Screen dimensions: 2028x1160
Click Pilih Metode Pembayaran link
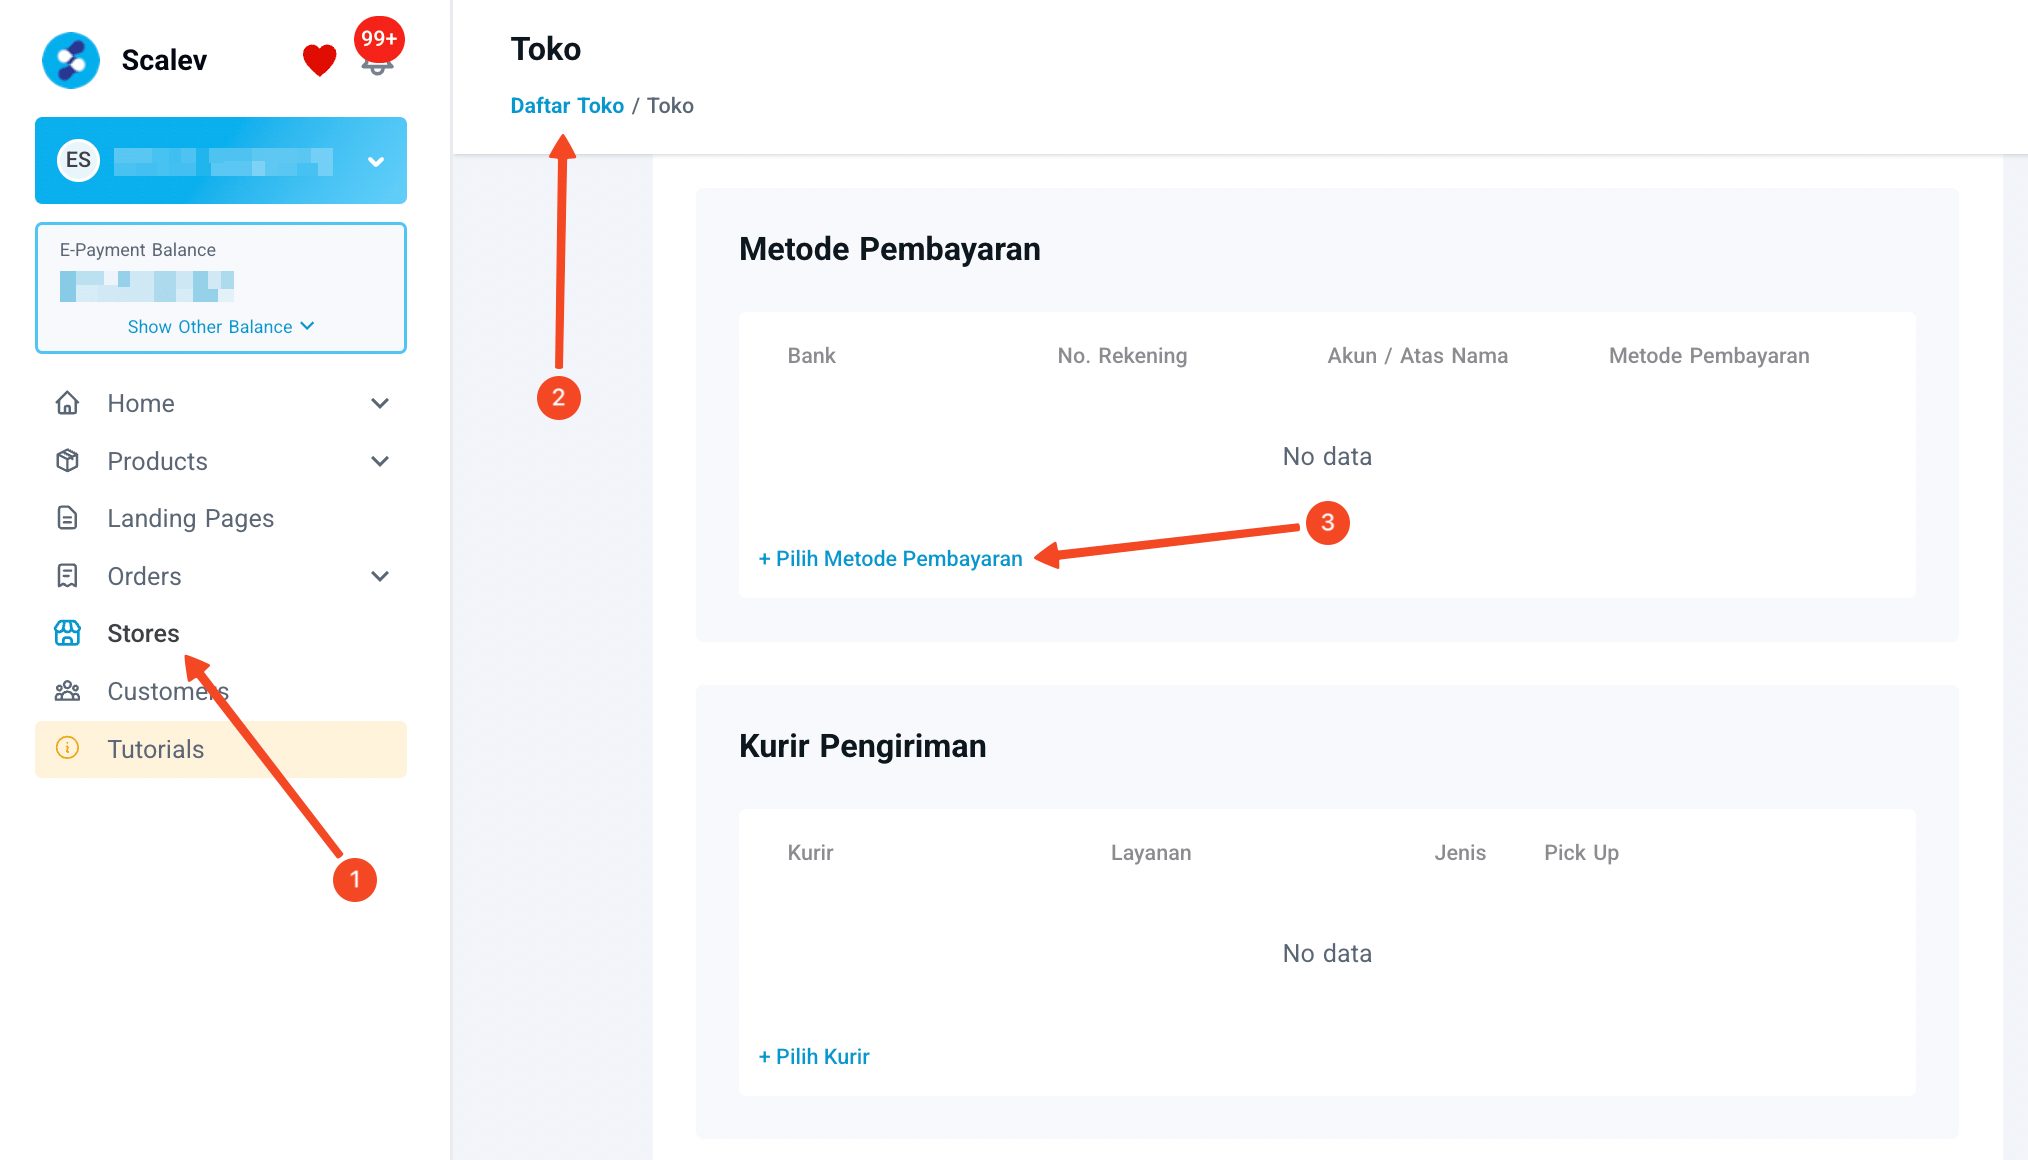click(x=889, y=558)
